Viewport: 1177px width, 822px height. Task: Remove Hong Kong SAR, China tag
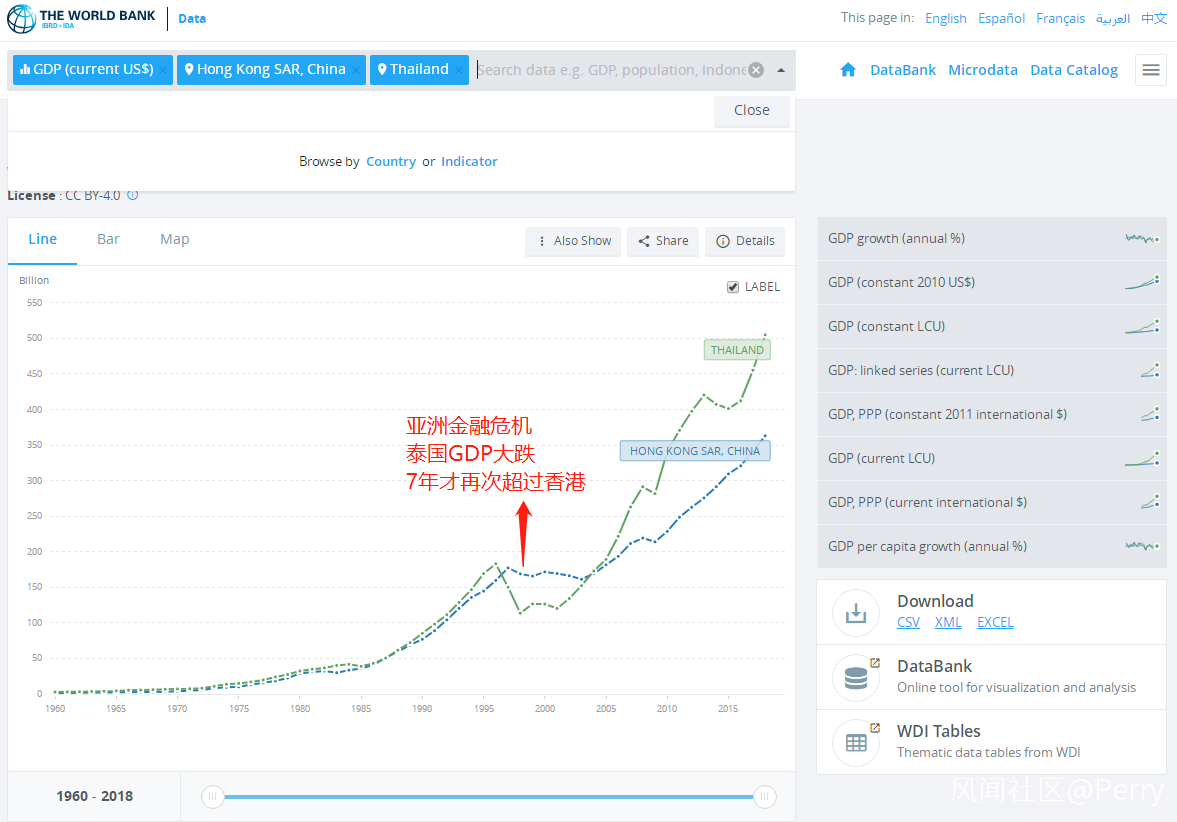(x=356, y=71)
